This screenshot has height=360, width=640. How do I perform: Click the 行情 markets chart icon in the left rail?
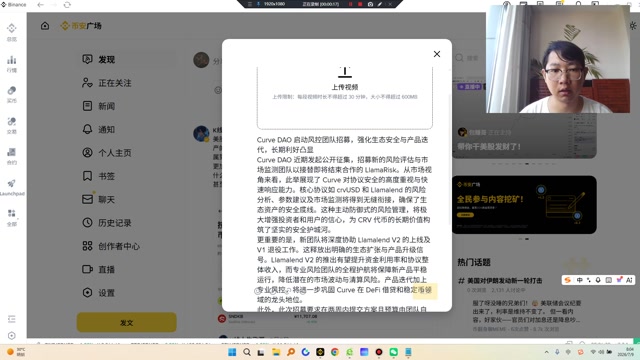[11, 60]
